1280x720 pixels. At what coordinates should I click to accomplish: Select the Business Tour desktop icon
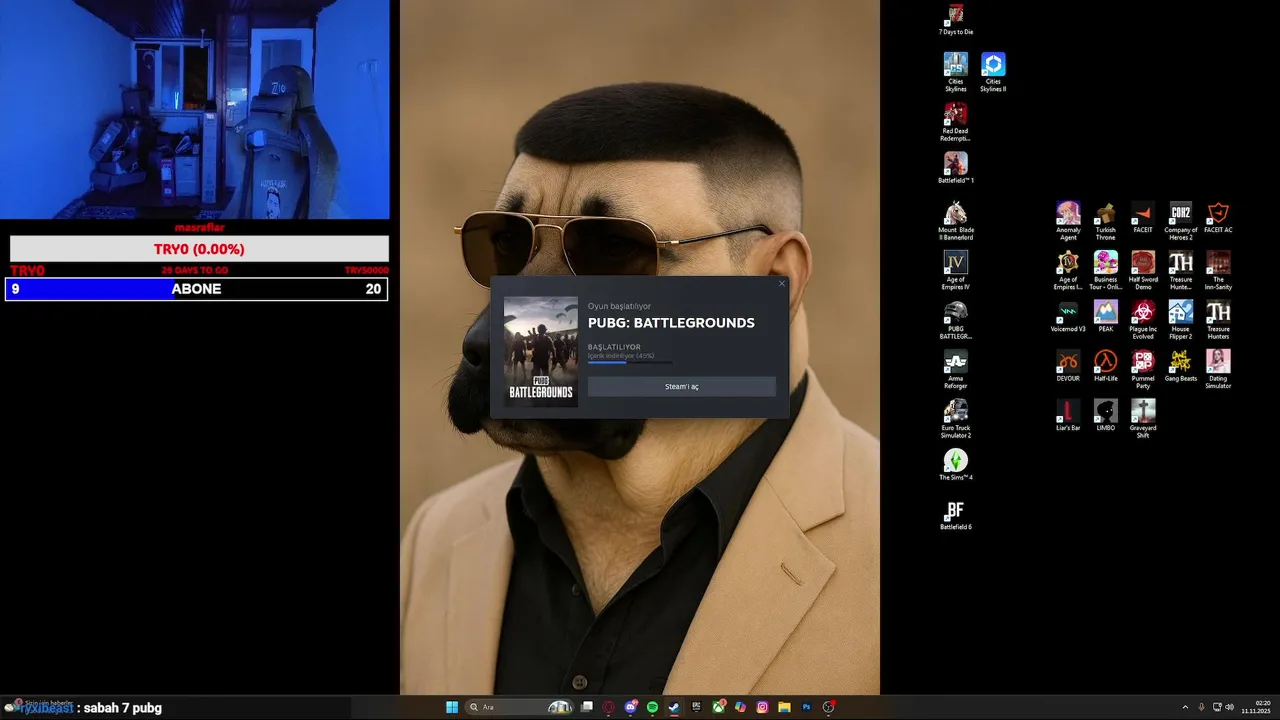(x=1105, y=271)
